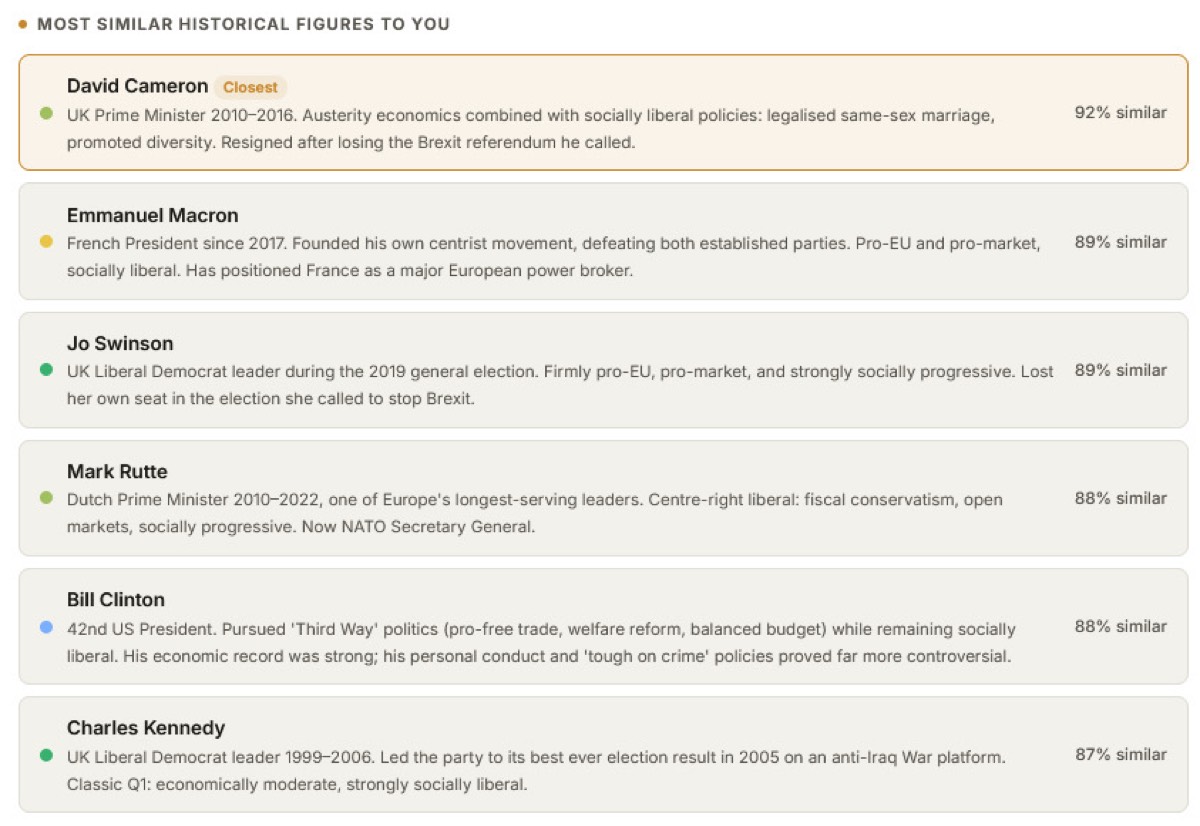Click the orange bullet before the section heading
1200x826 pixels.
point(23,24)
